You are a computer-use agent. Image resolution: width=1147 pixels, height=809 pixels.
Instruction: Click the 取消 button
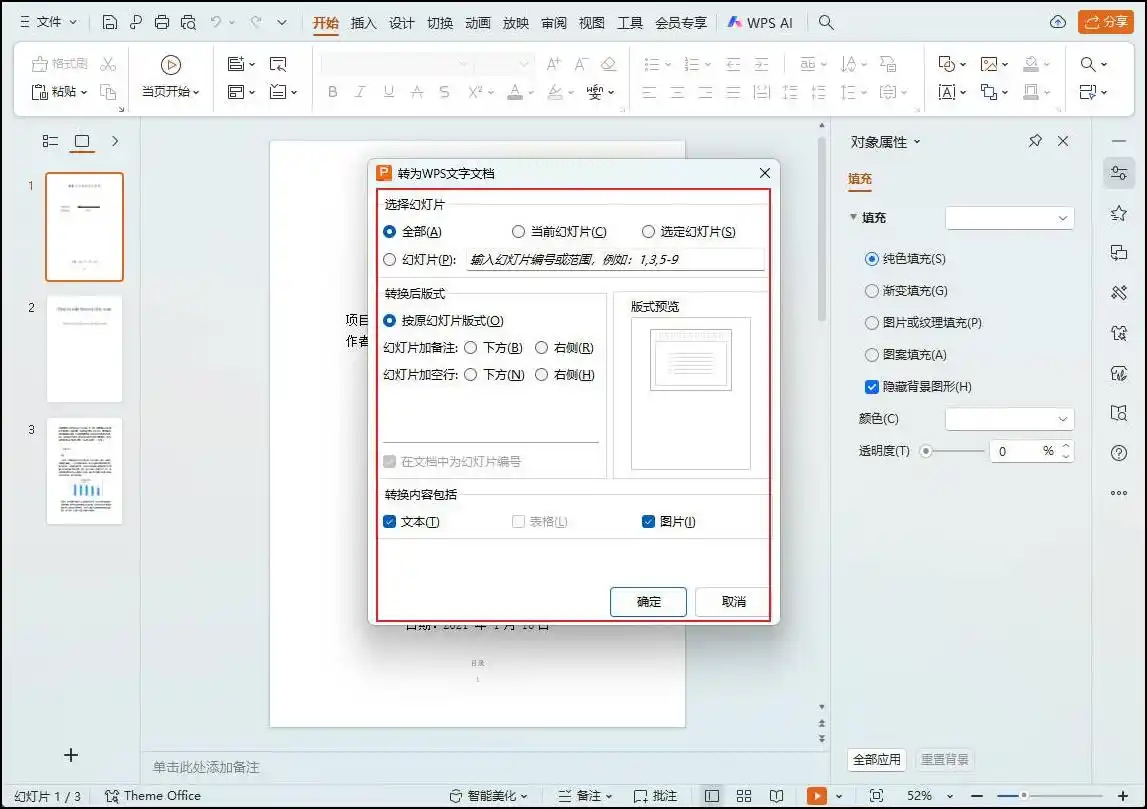pyautogui.click(x=733, y=602)
